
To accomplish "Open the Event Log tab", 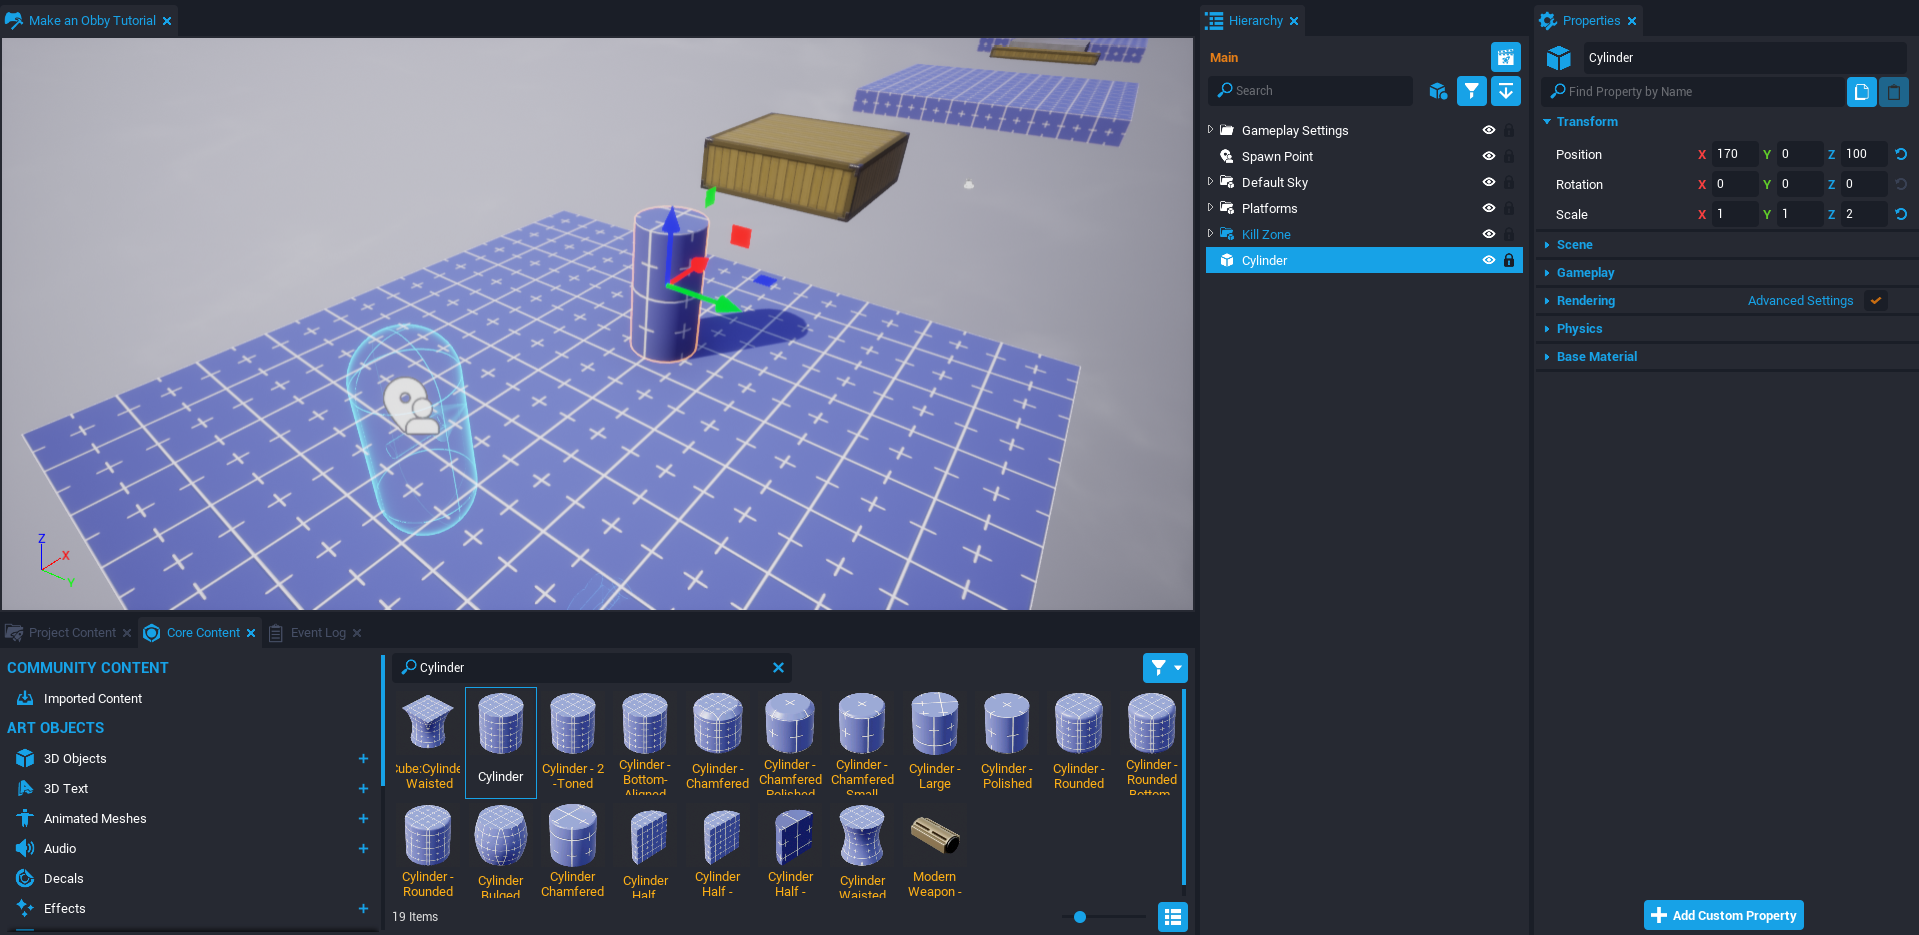I will pos(317,633).
